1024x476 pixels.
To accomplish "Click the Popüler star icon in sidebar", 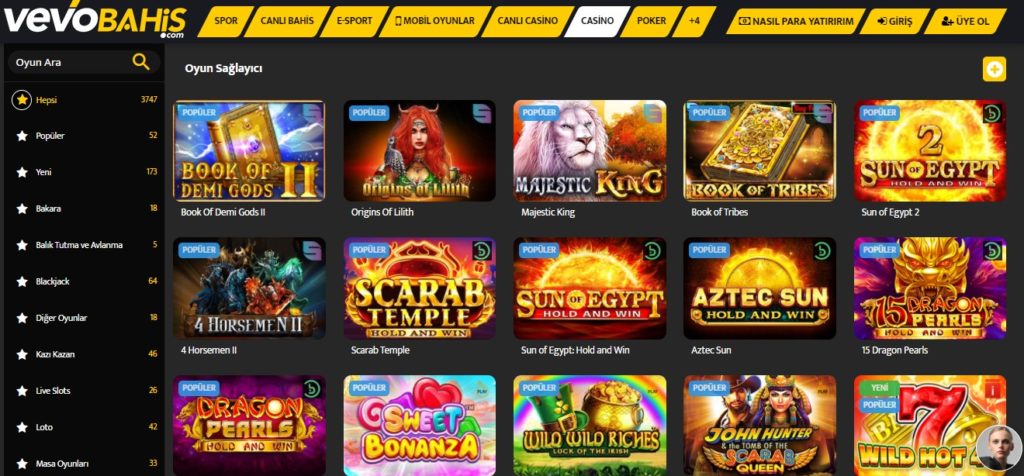I will 22,136.
